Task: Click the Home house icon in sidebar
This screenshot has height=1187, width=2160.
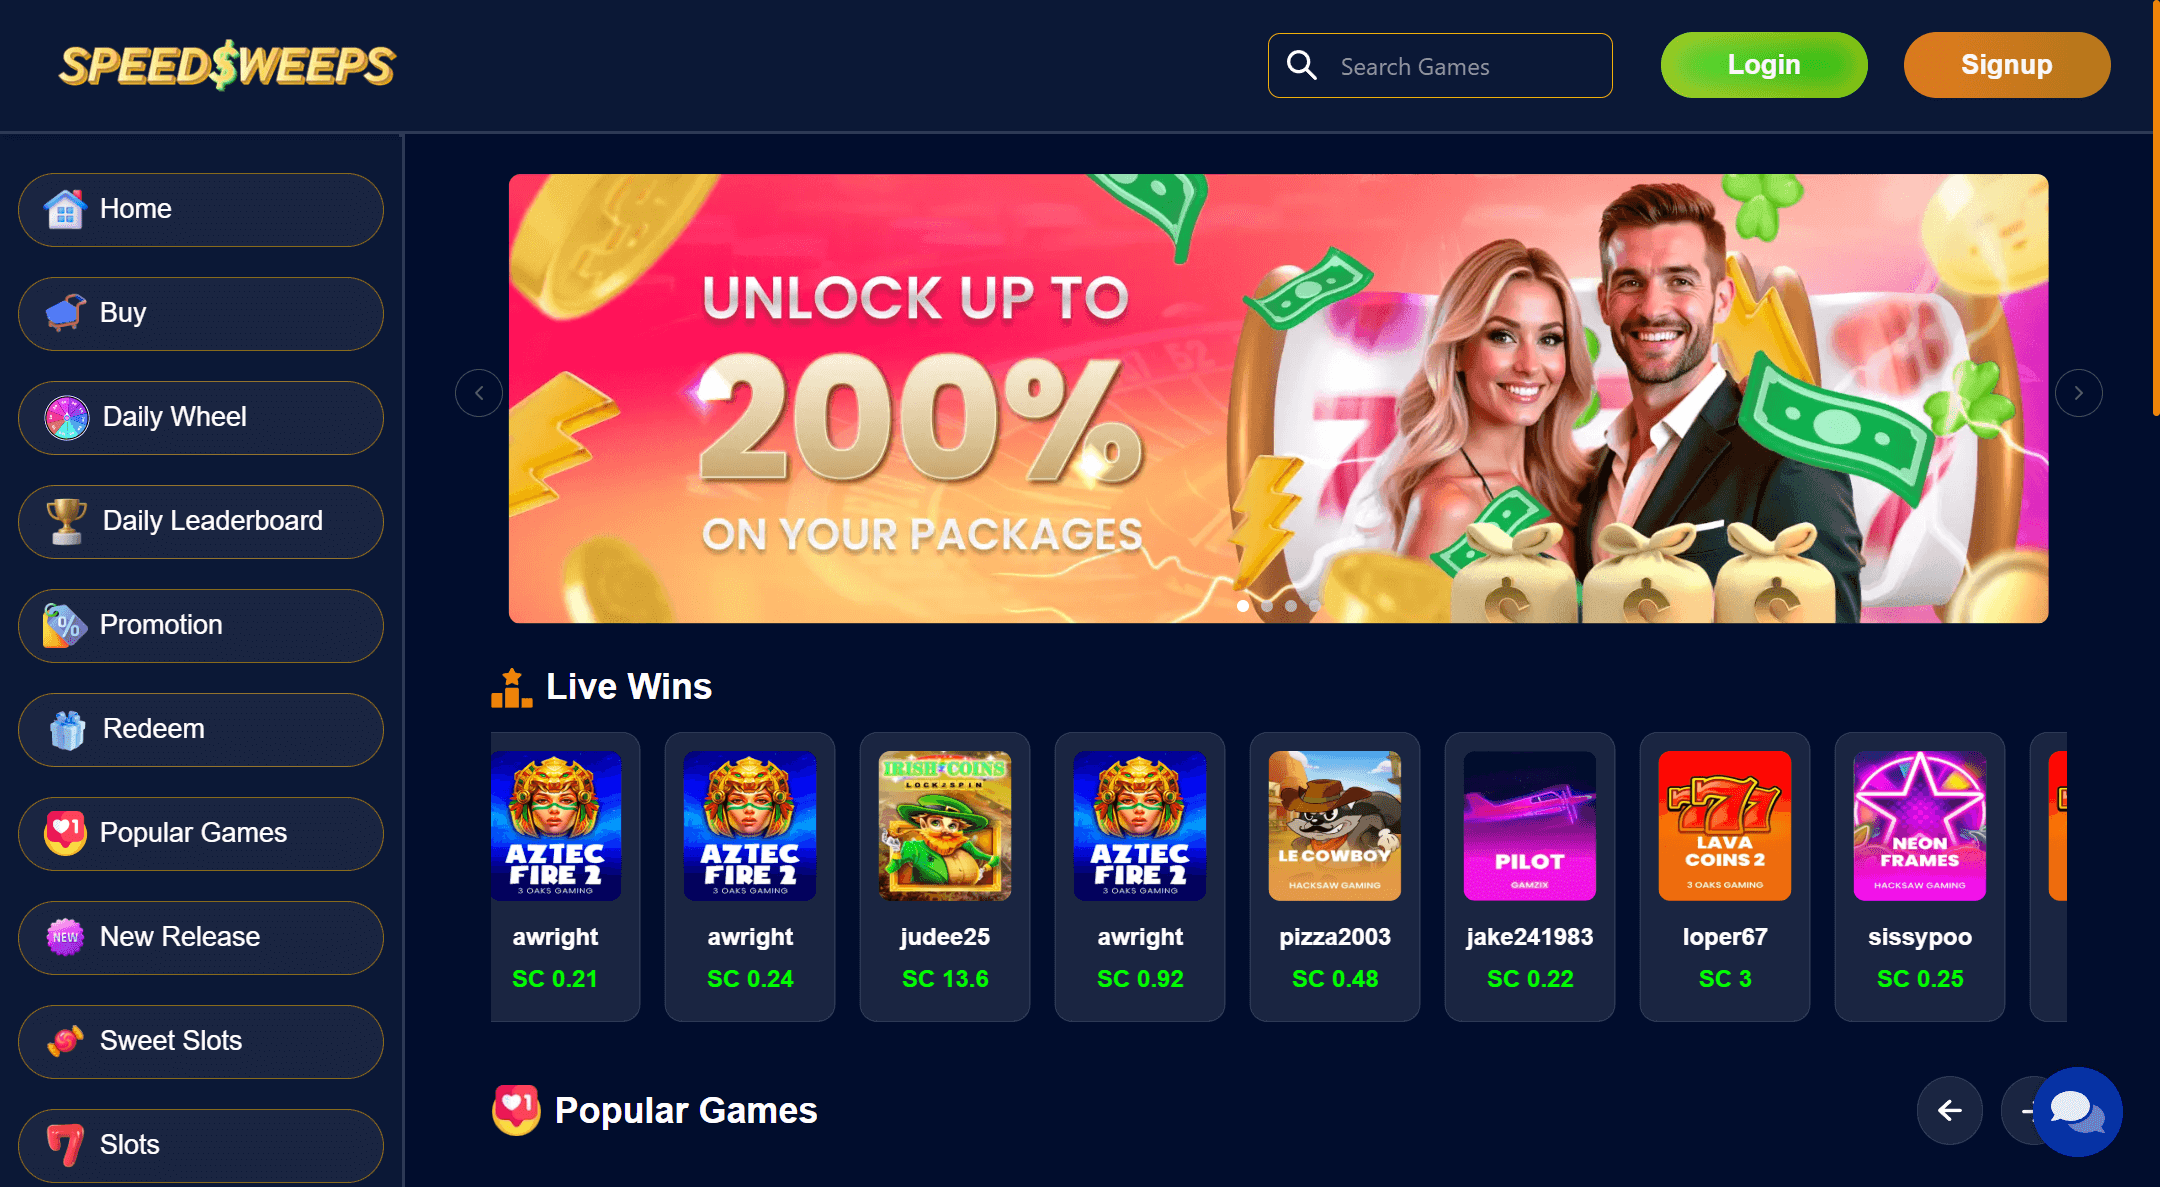Action: (65, 209)
